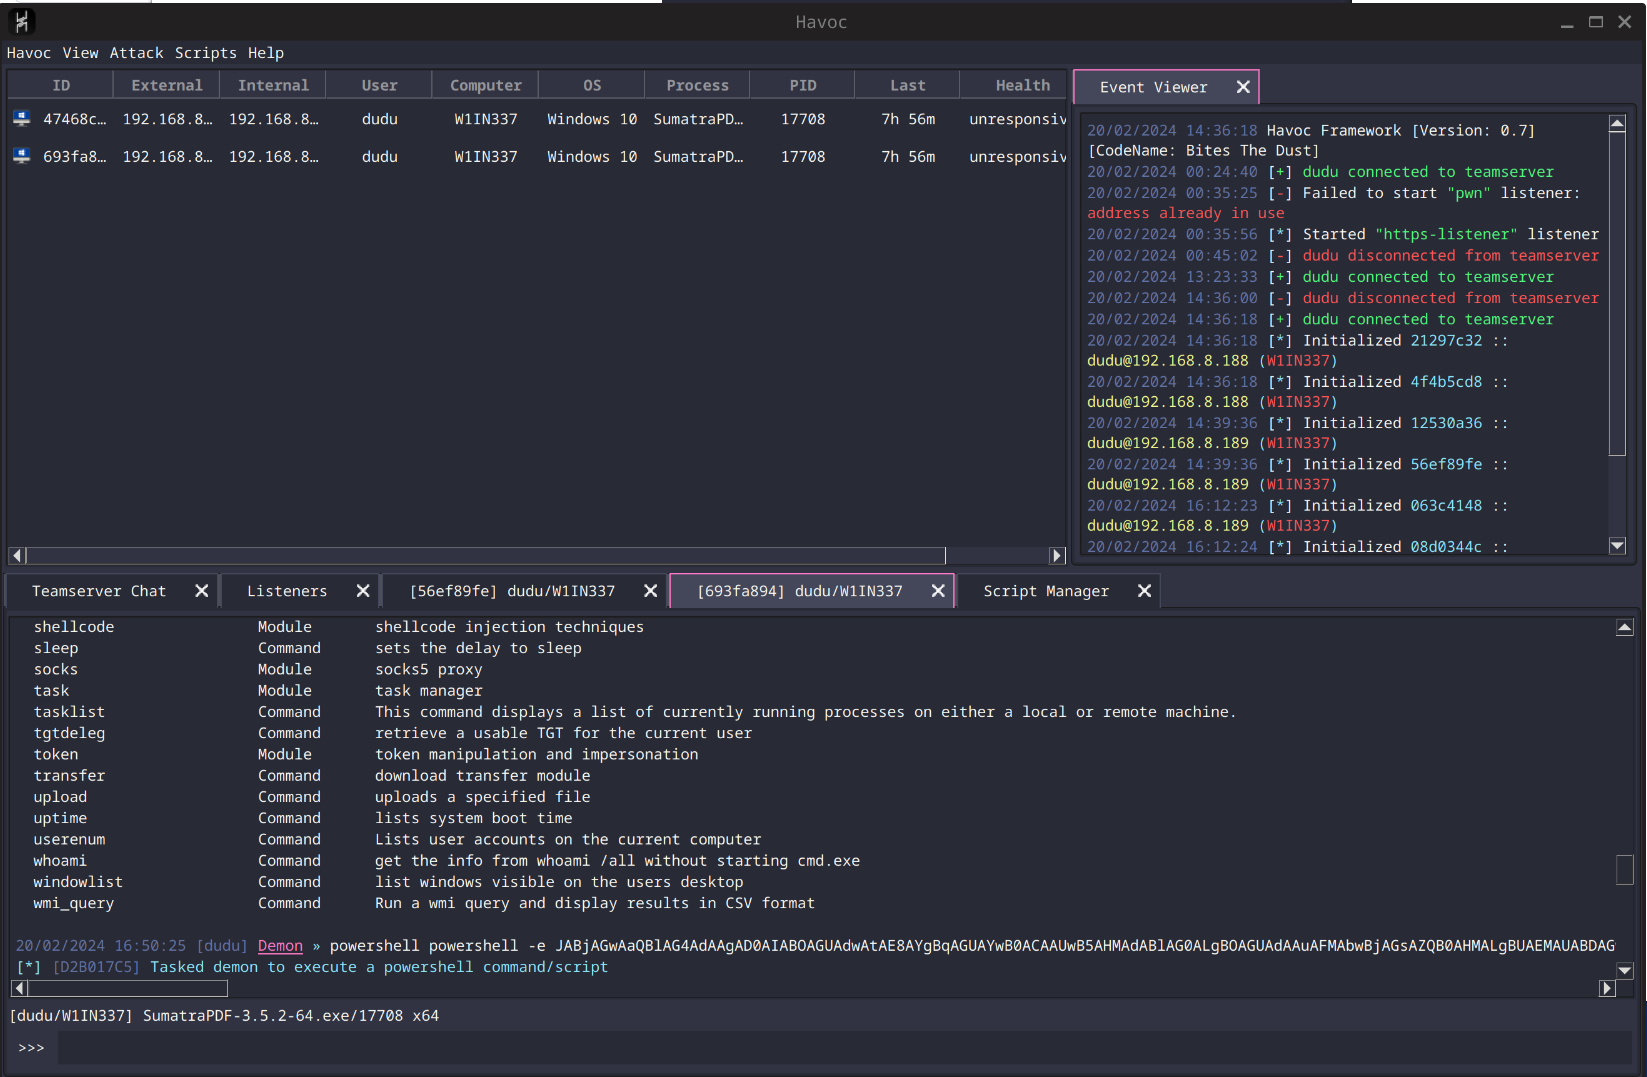Screen dimensions: 1647x1077
Task: Switch to the Script Manager tab
Action: pyautogui.click(x=1046, y=591)
